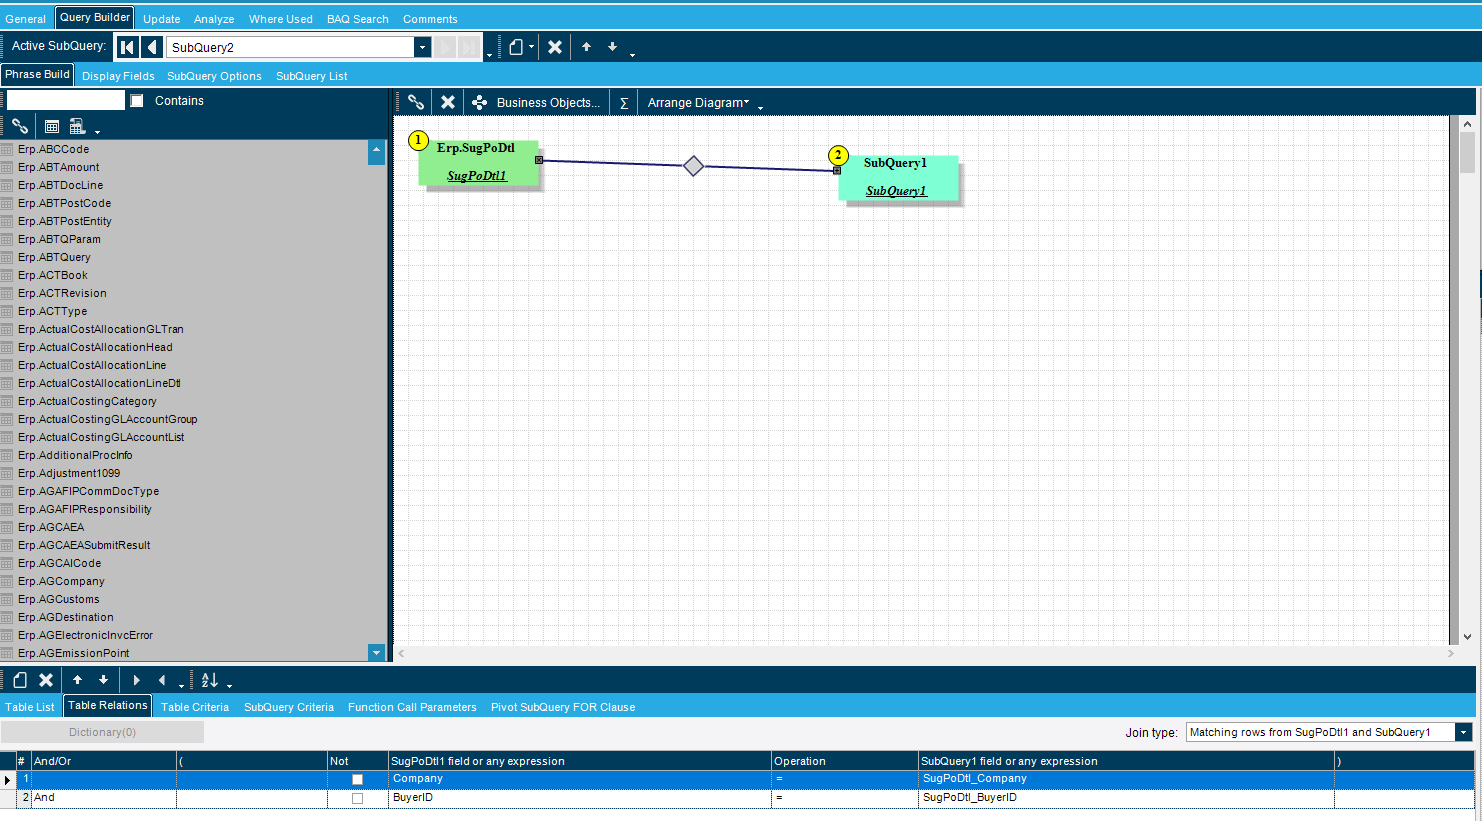Select Erp.AGEmissionPoint in the table list
Image resolution: width=1482 pixels, height=821 pixels.
coord(74,653)
